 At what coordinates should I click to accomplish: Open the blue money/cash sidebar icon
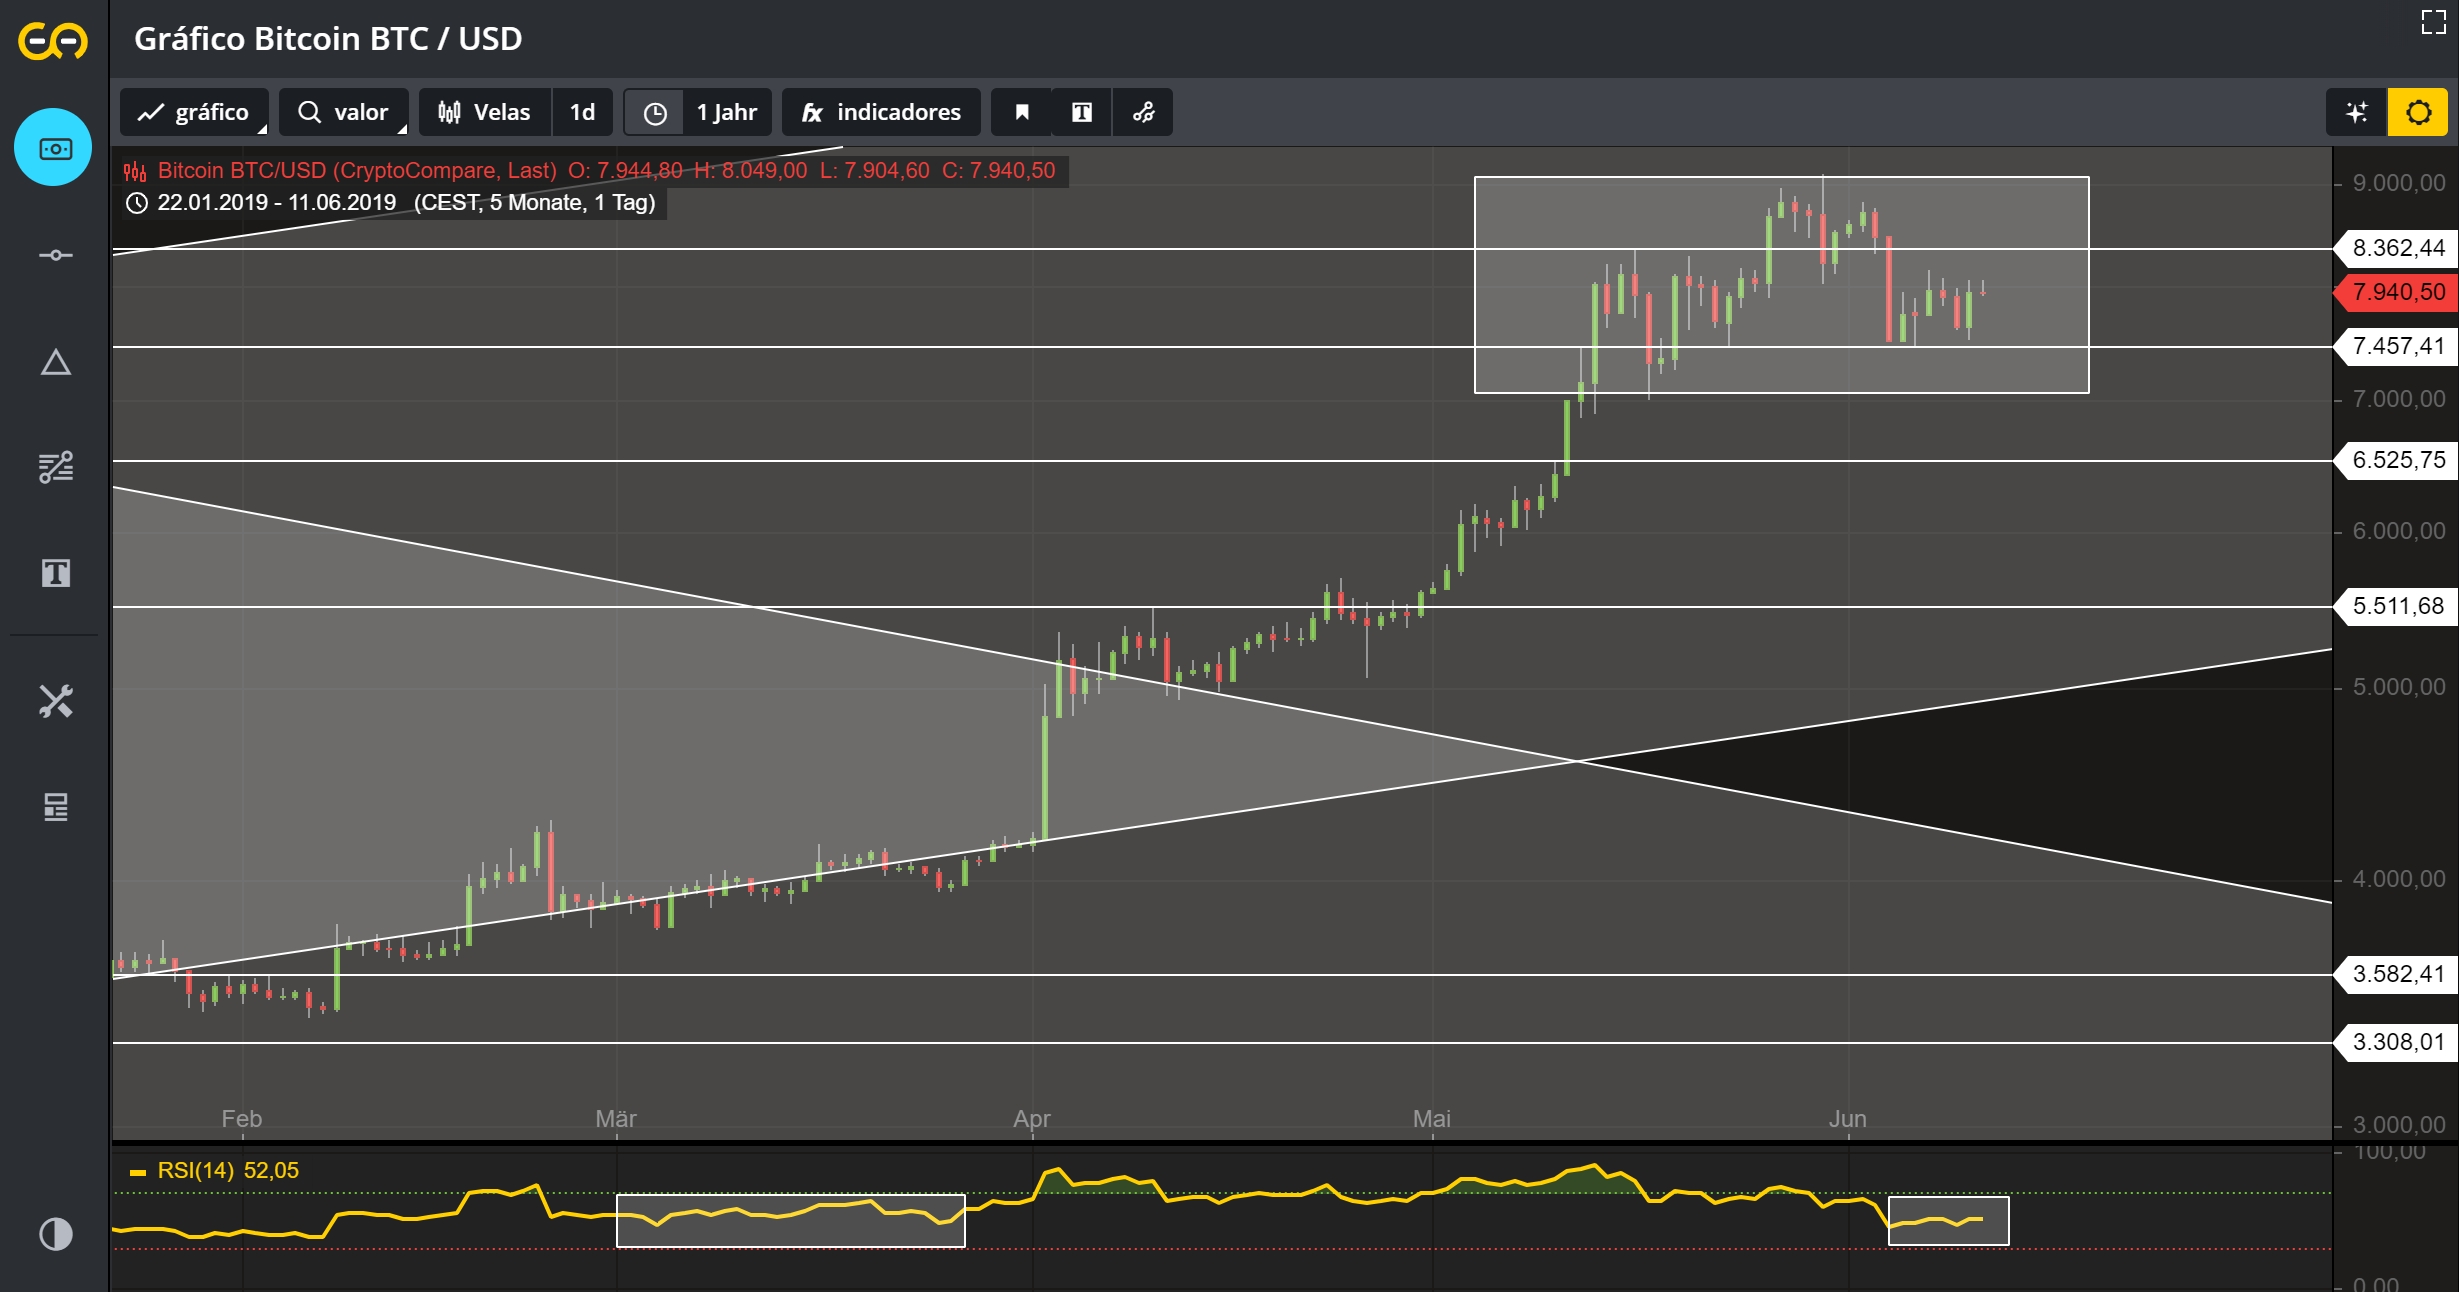[53, 148]
